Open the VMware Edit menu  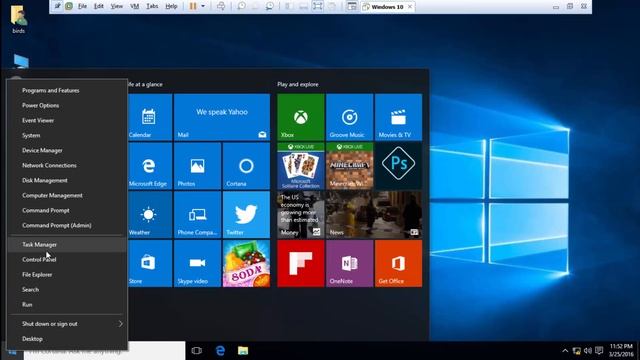pos(99,6)
